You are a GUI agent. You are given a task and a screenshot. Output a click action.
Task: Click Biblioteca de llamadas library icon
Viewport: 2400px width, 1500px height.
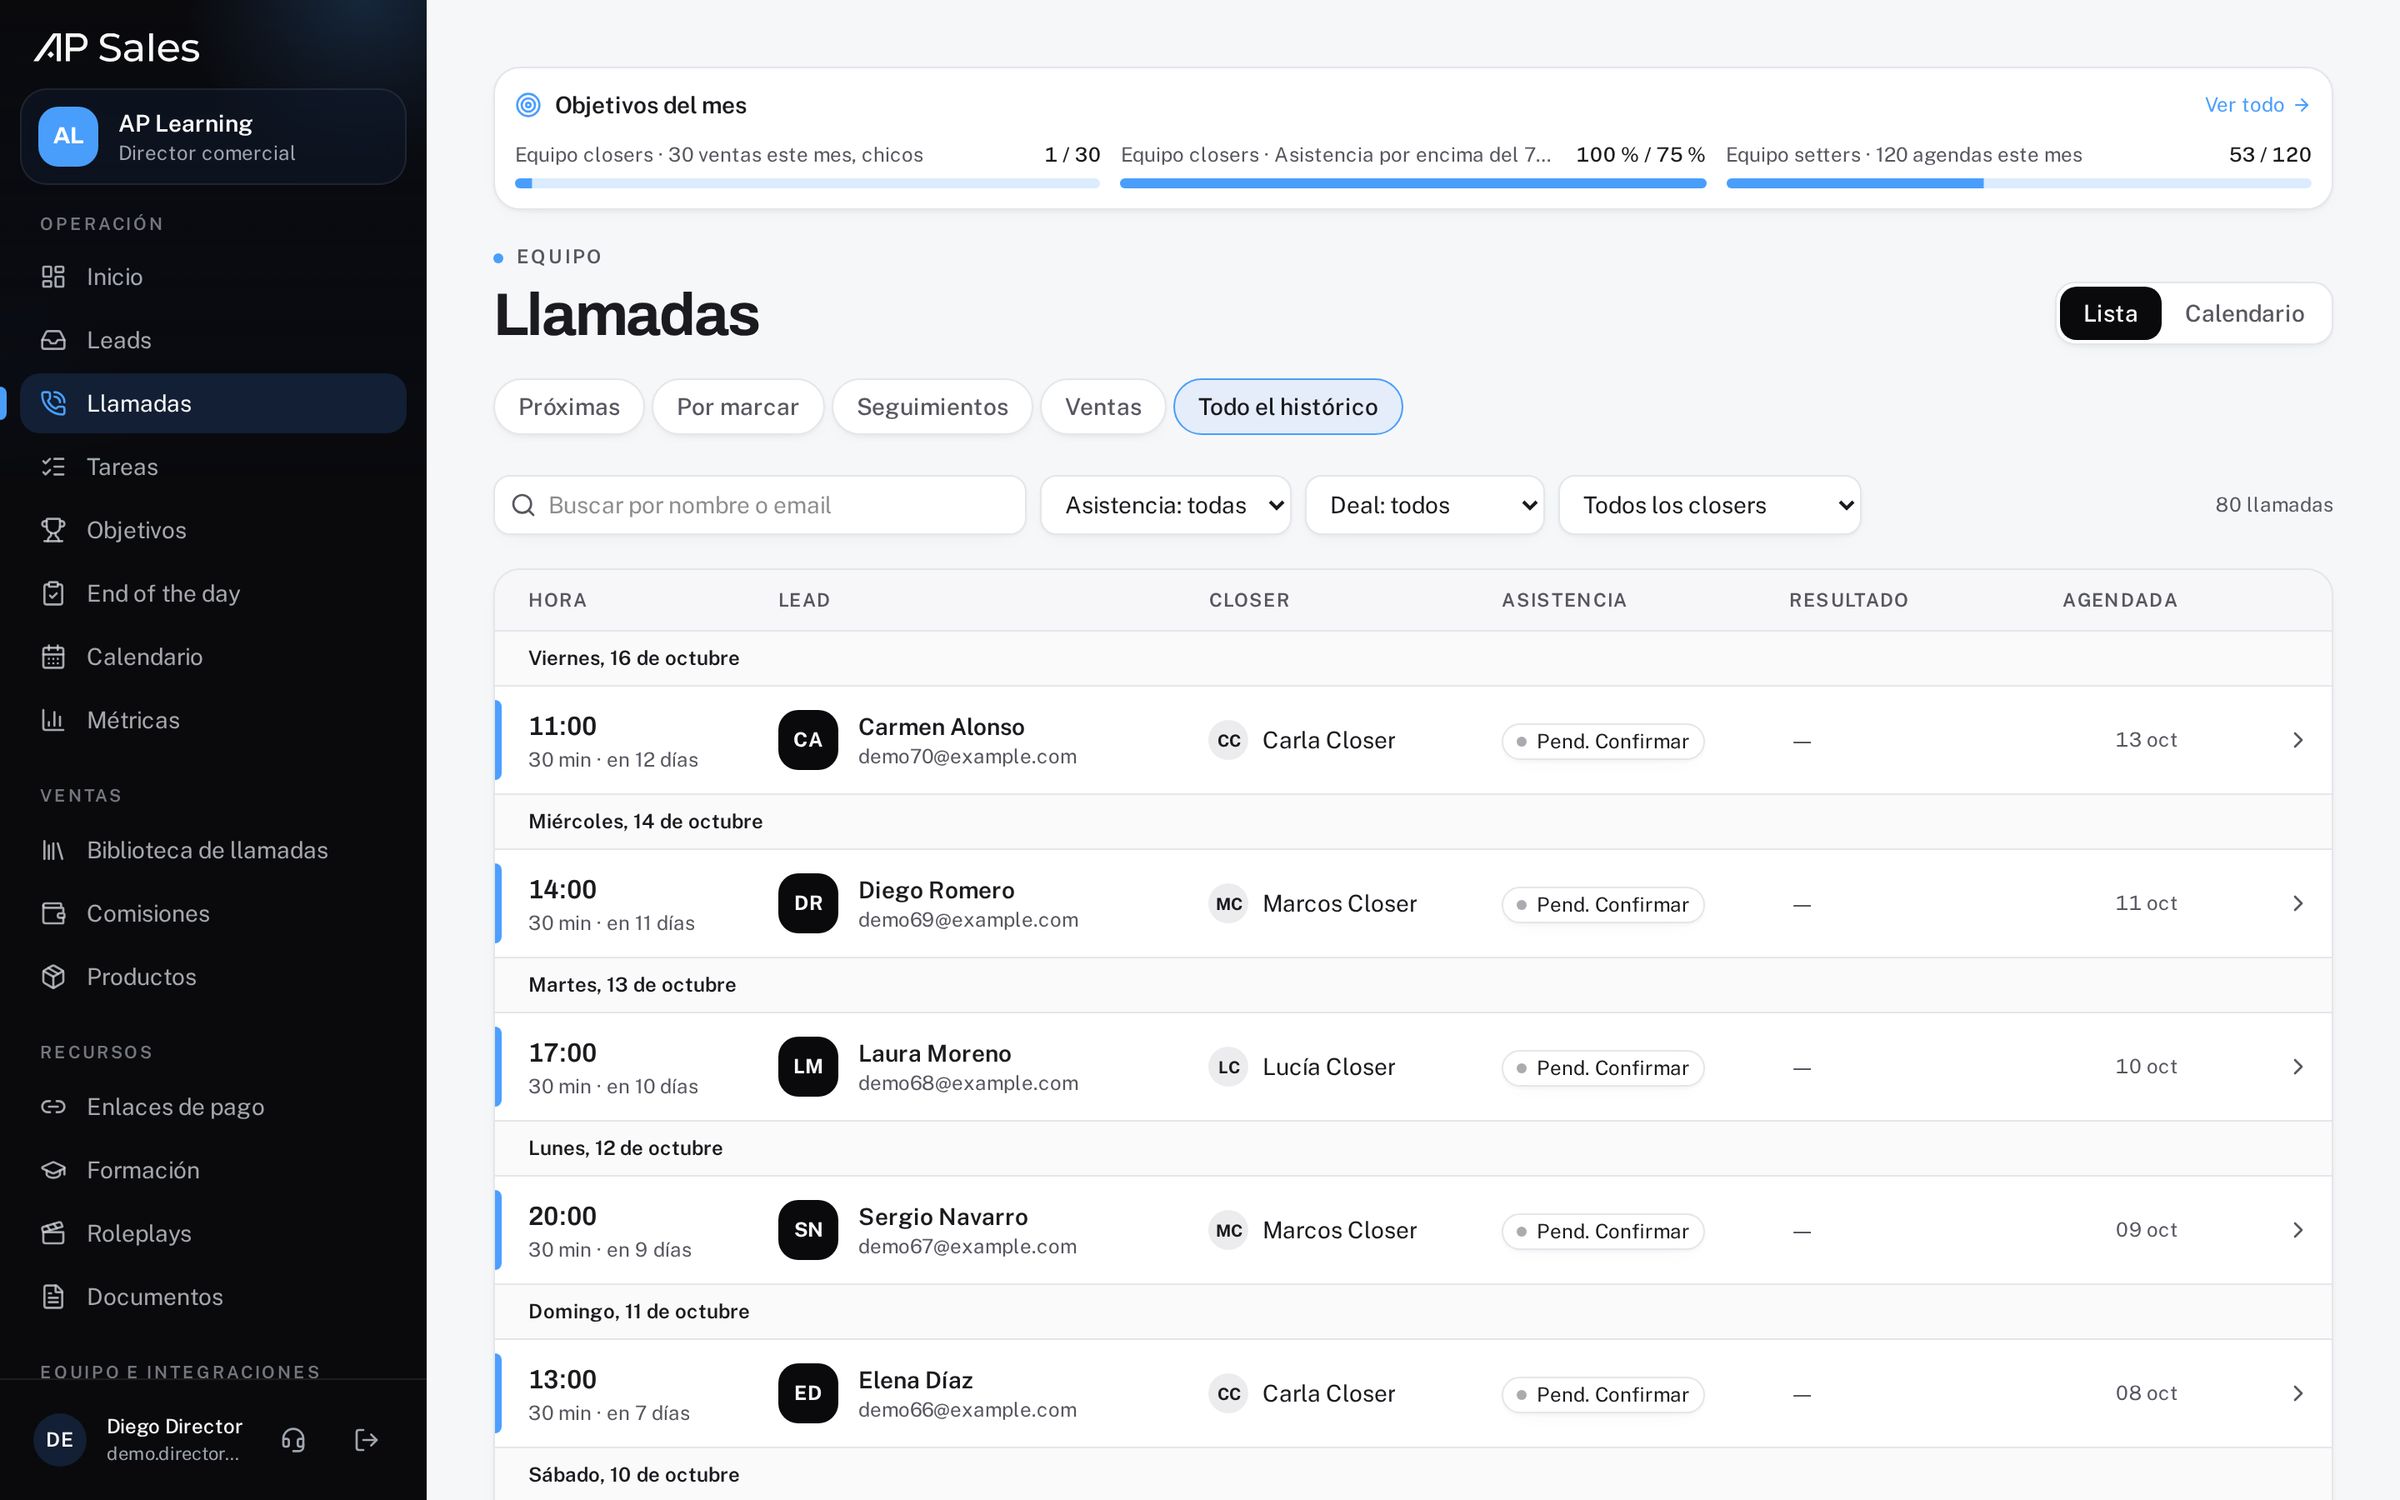click(53, 850)
